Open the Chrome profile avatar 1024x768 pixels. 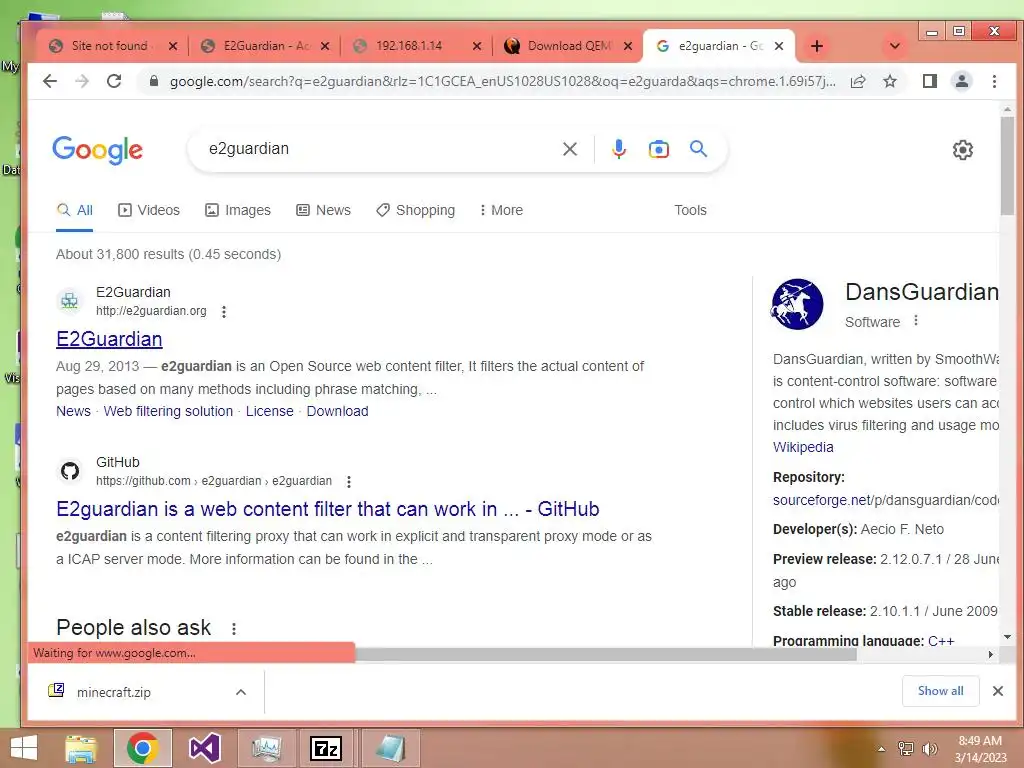pyautogui.click(x=961, y=81)
